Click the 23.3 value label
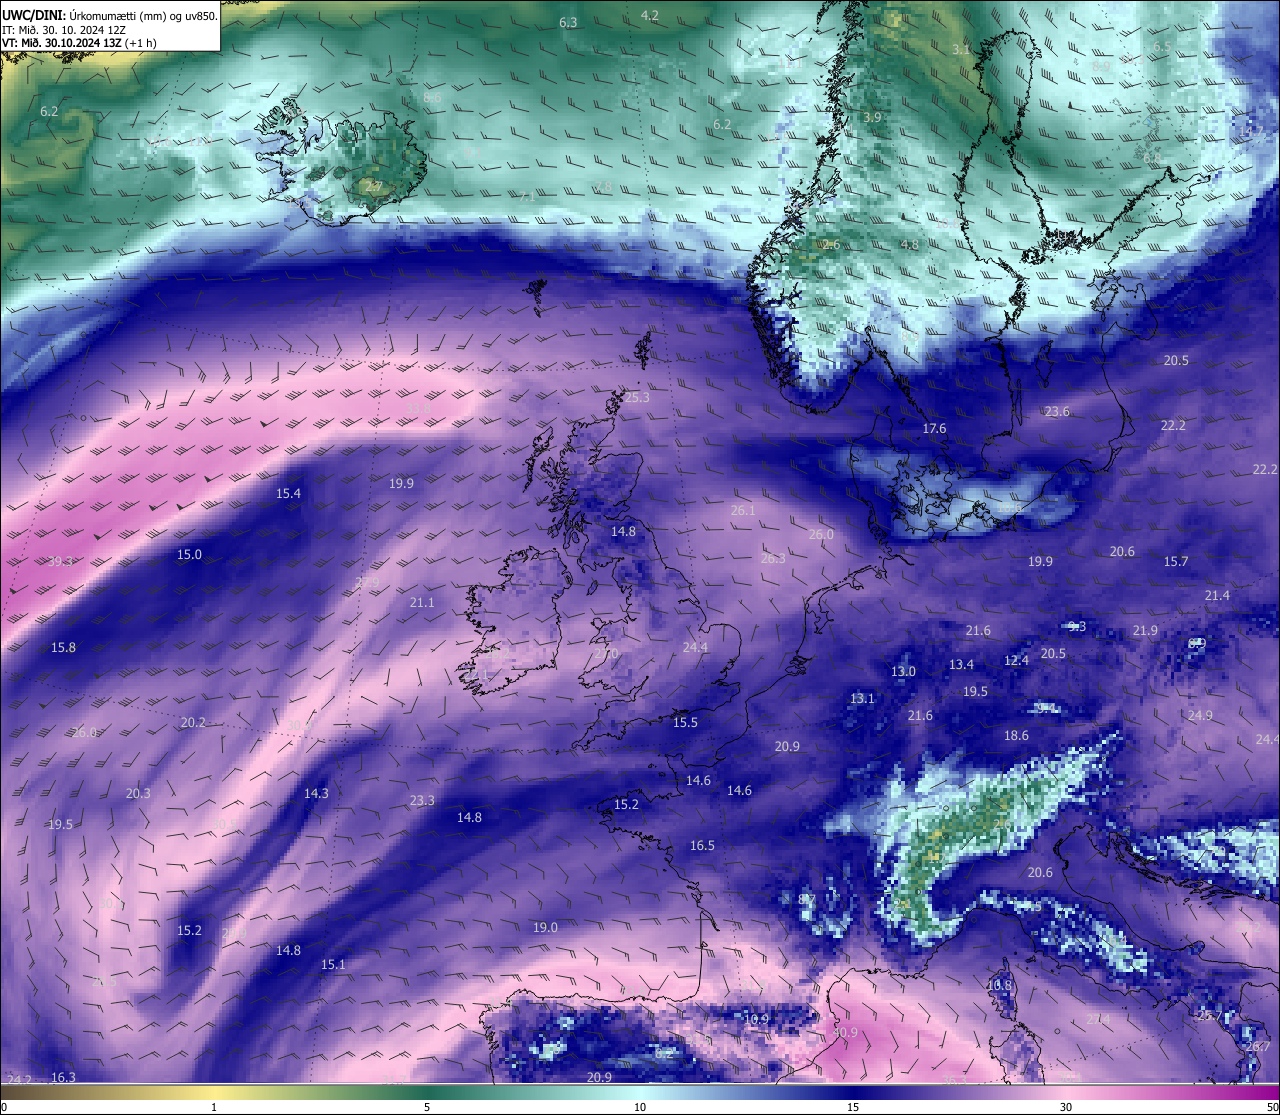 click(x=422, y=800)
